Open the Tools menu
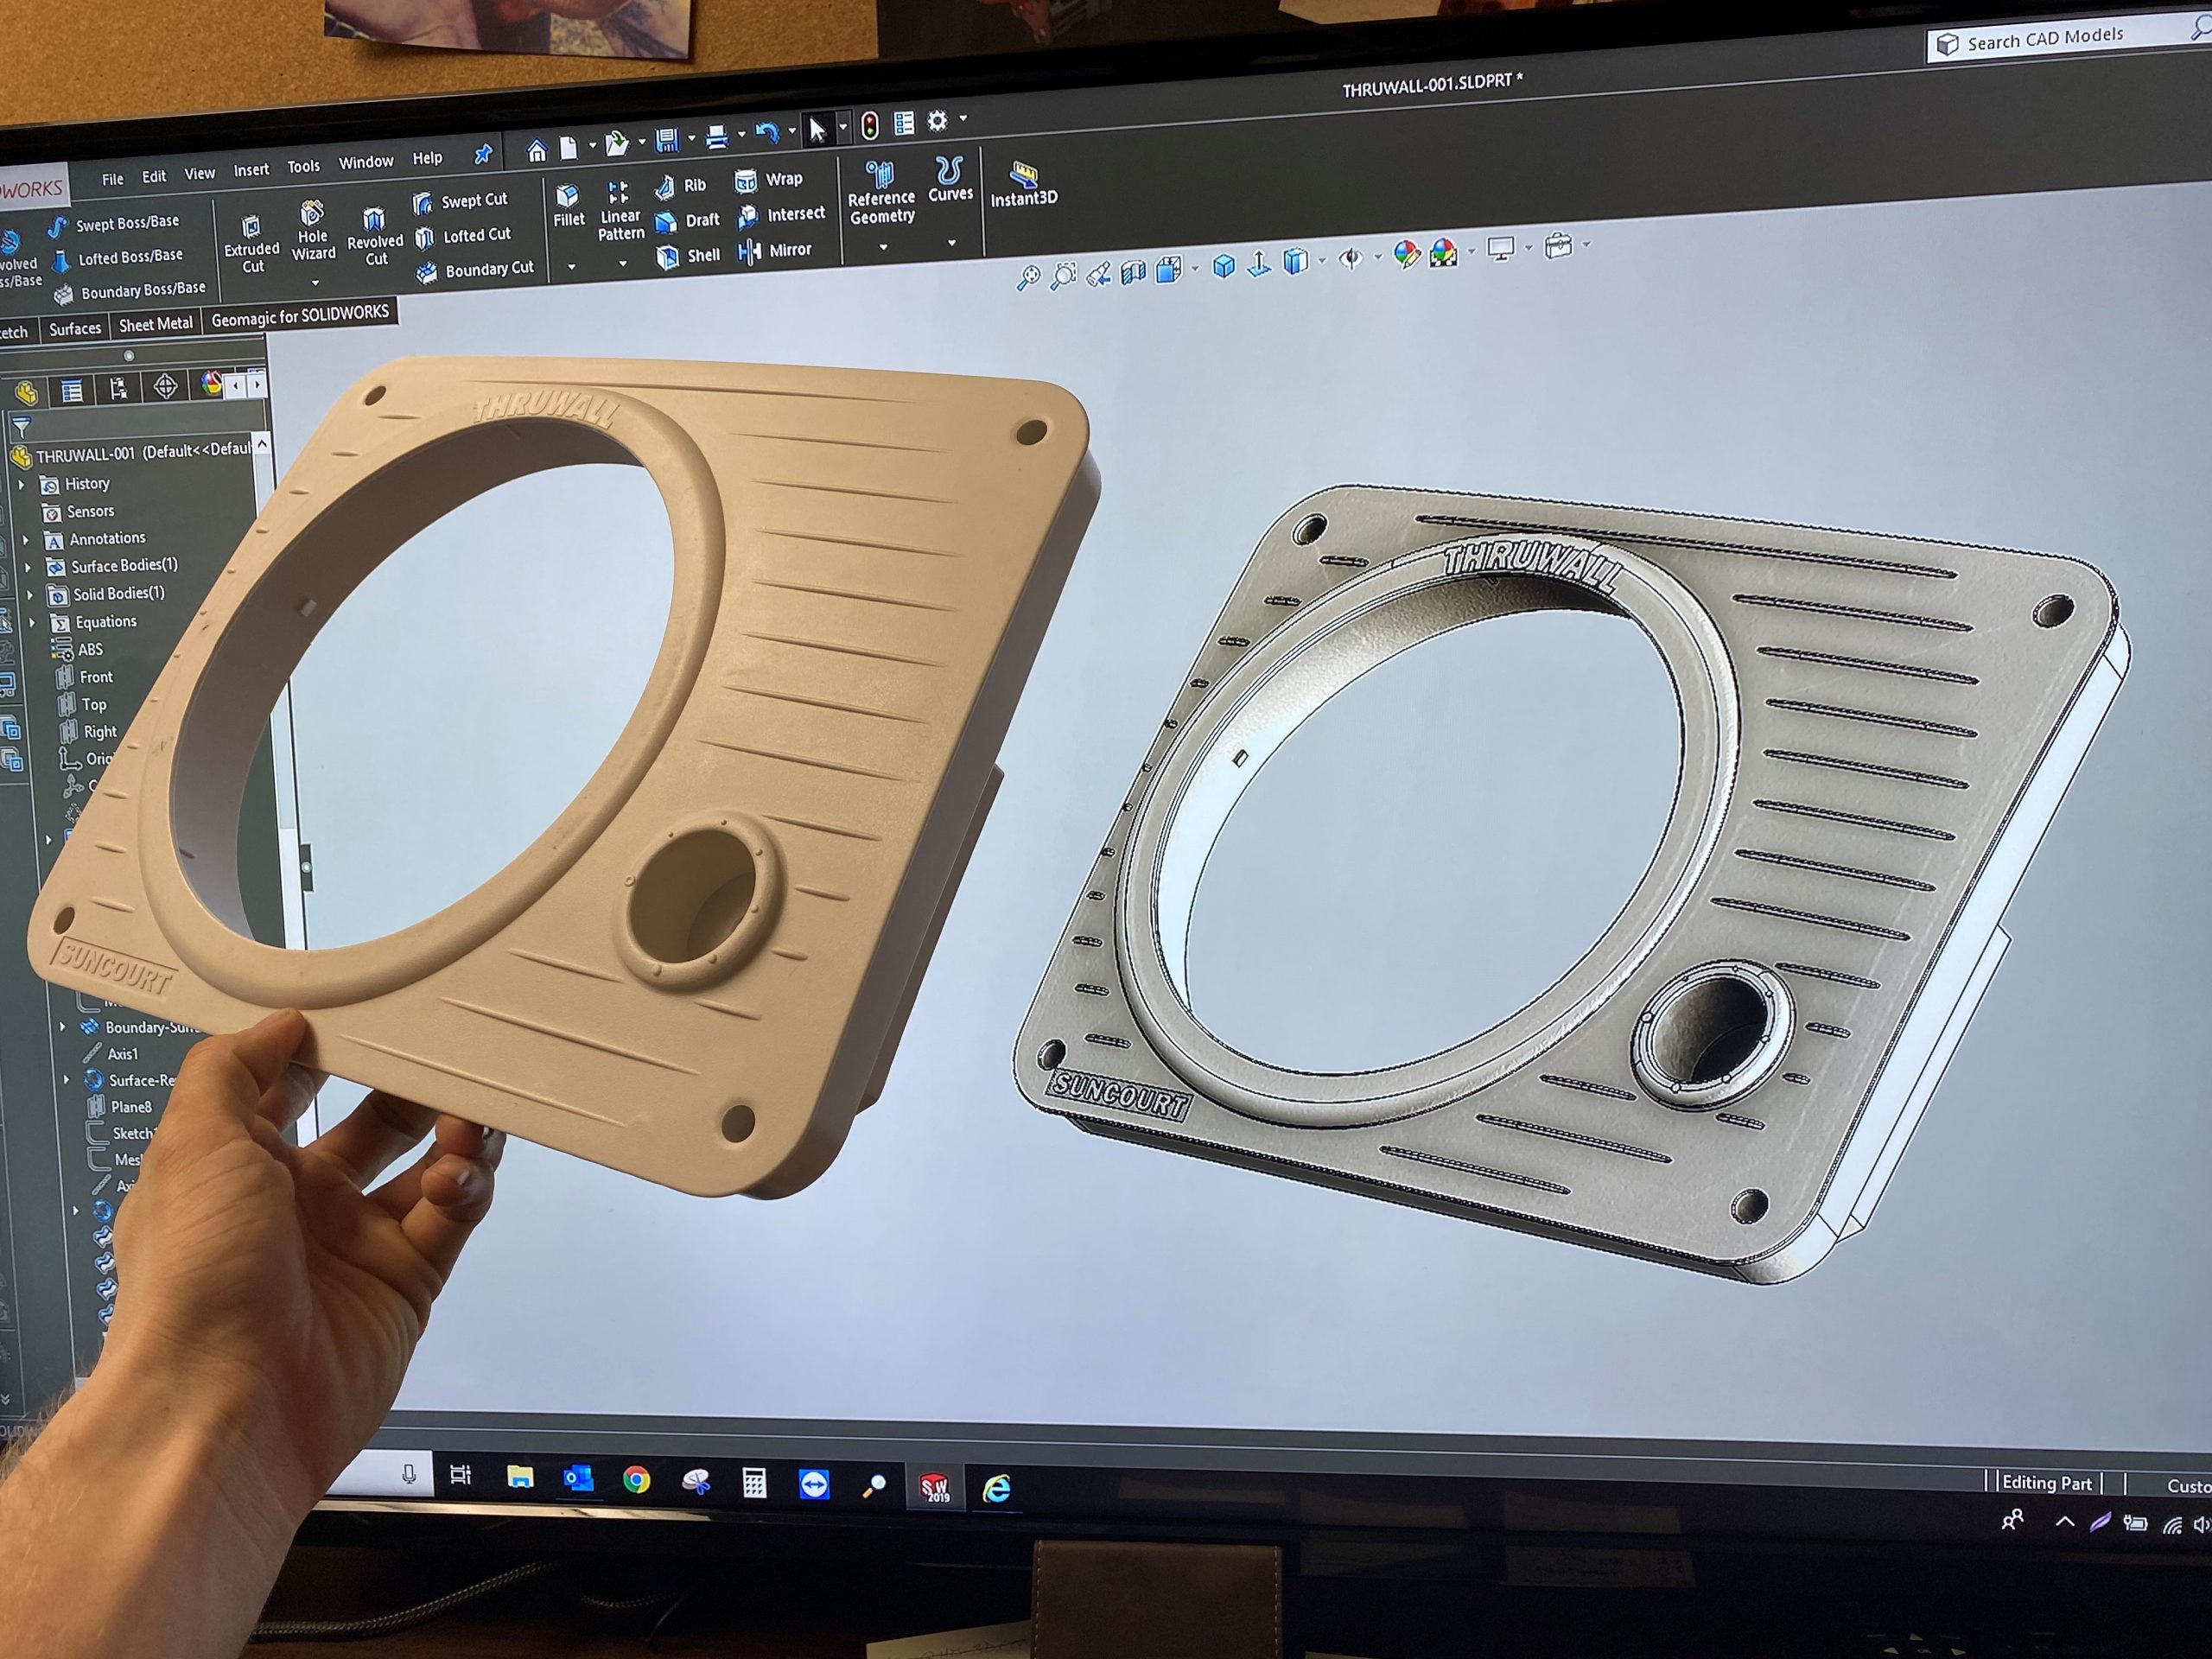The image size is (2212, 1659). (x=303, y=166)
